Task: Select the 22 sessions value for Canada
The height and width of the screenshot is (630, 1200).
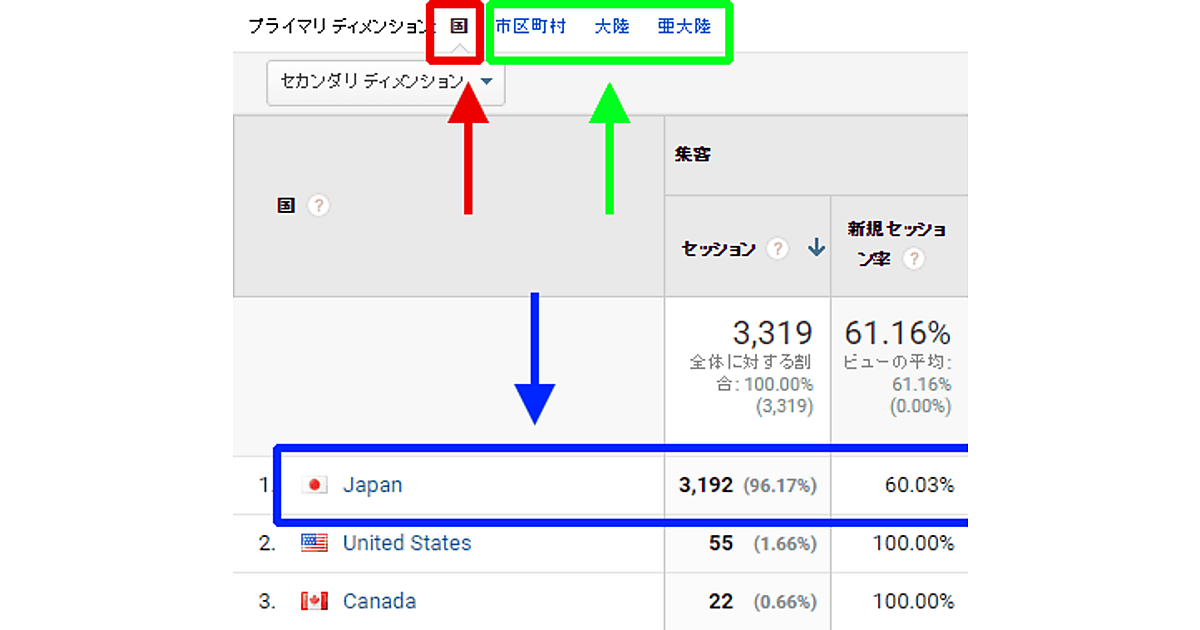Action: (x=721, y=601)
